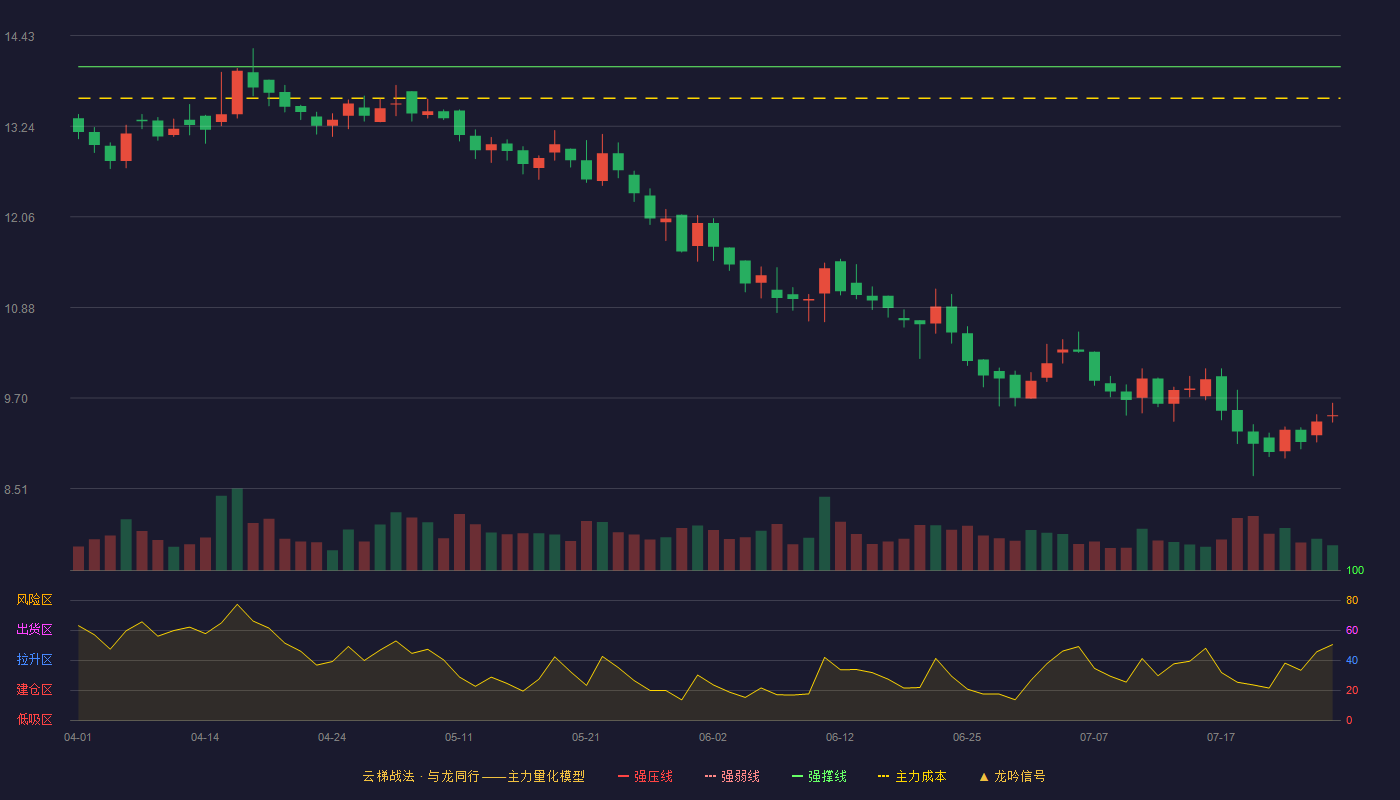The width and height of the screenshot is (1400, 800).
Task: Select the 06-25 date label
Action: (x=967, y=737)
